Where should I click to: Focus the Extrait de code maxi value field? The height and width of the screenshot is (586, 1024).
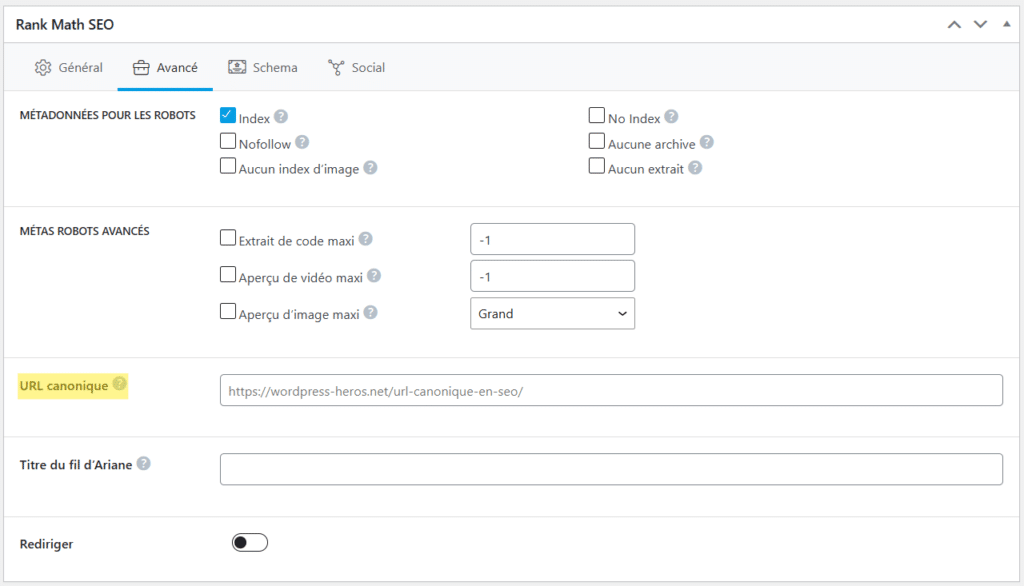[552, 239]
